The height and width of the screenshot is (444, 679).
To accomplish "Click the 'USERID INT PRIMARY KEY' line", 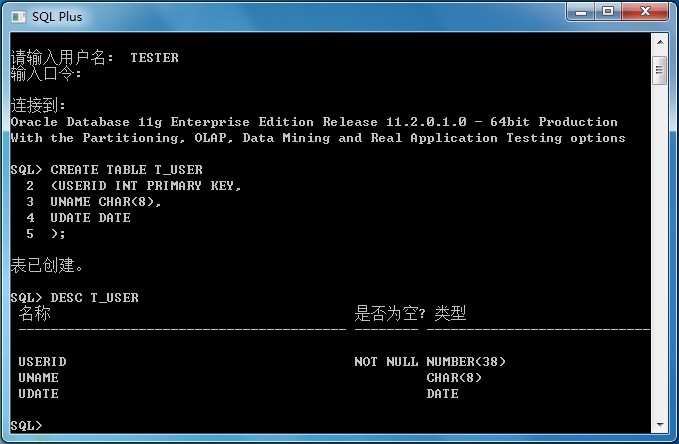I will [x=146, y=185].
